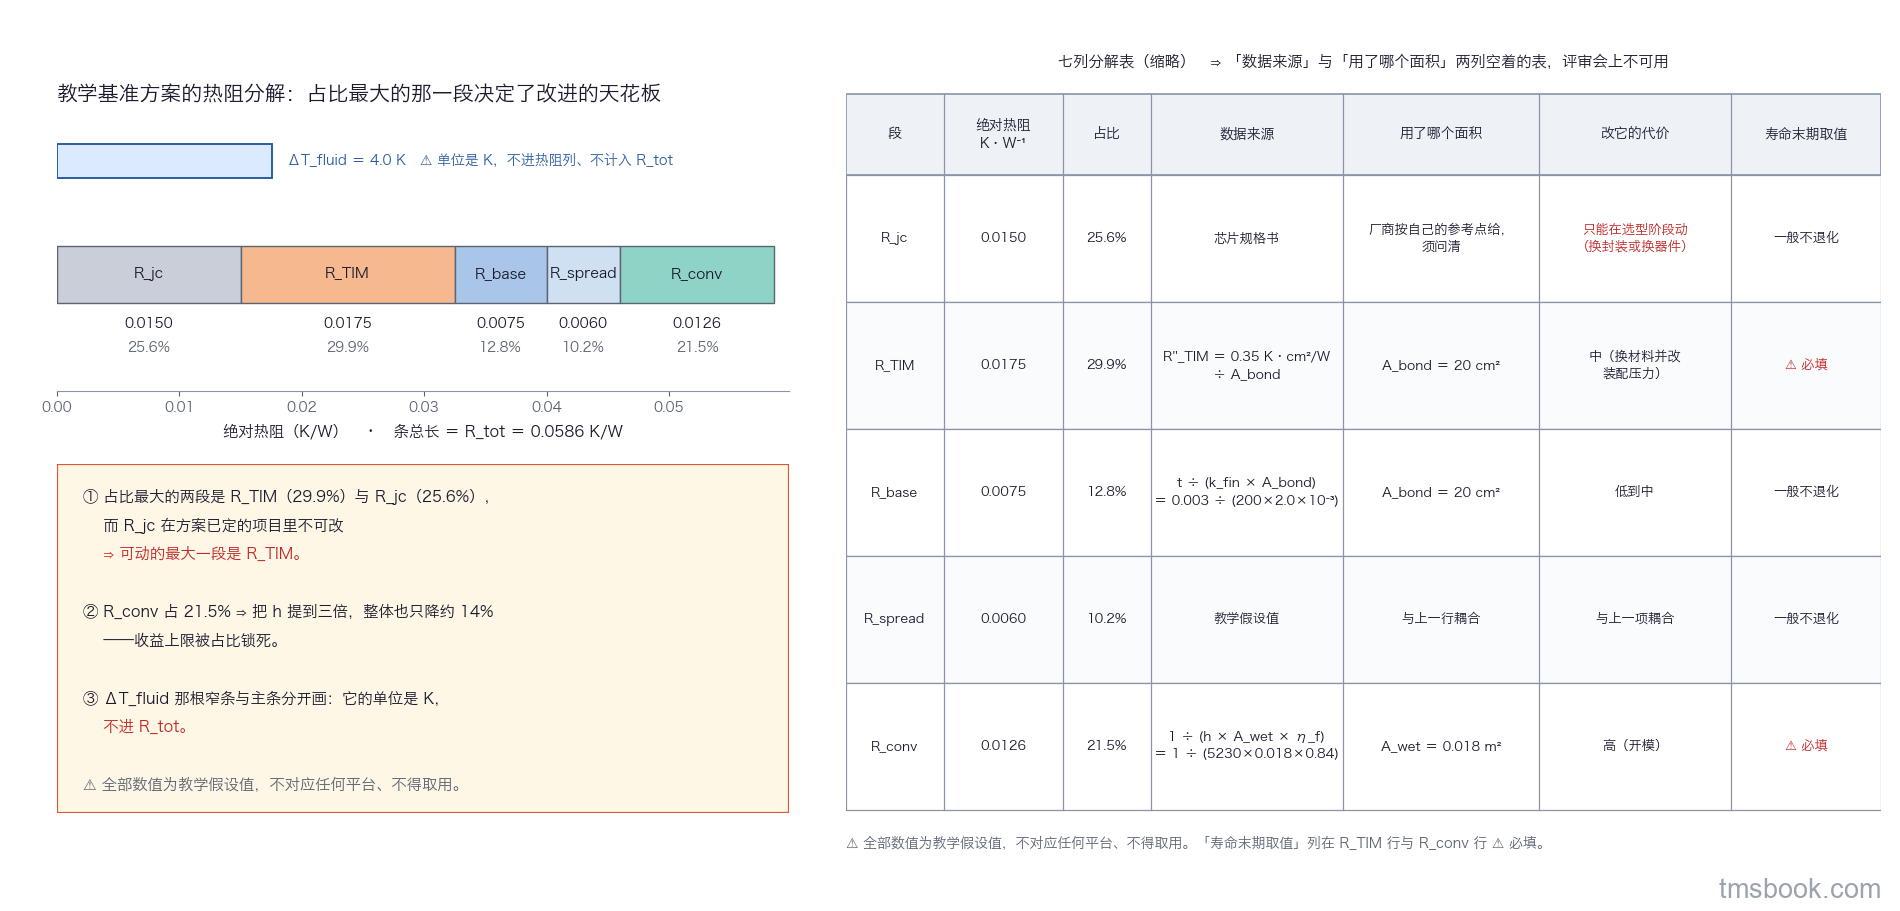Click the '段' column header

coord(895,134)
